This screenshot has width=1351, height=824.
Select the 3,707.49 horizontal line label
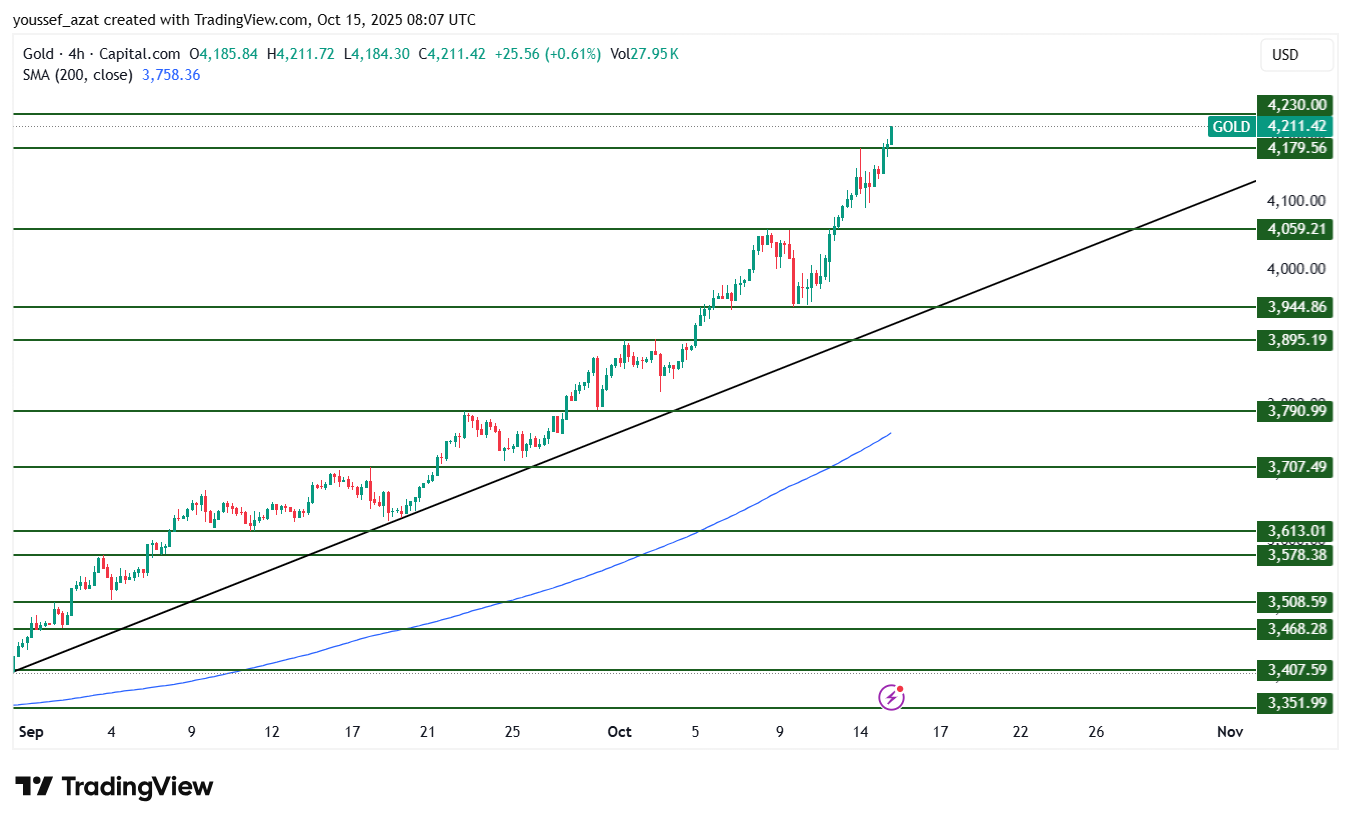[x=1296, y=467]
